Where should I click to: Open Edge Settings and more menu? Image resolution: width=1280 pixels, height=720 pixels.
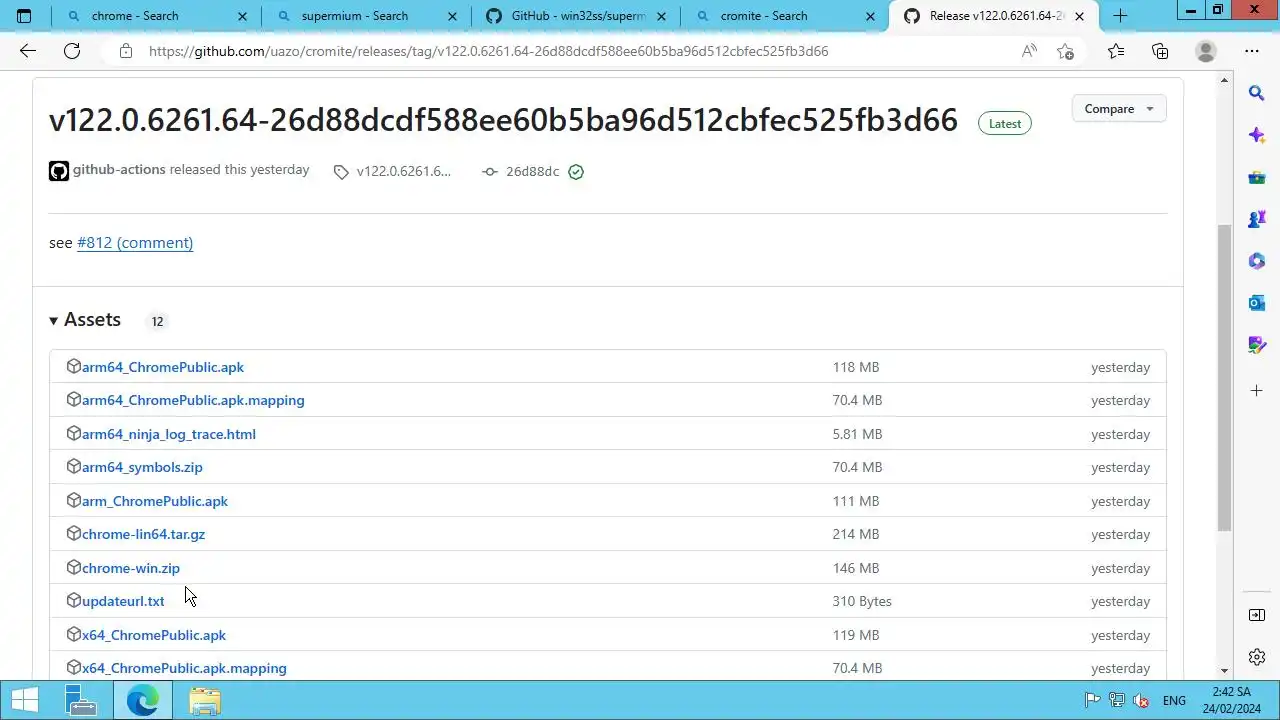pos(1252,51)
